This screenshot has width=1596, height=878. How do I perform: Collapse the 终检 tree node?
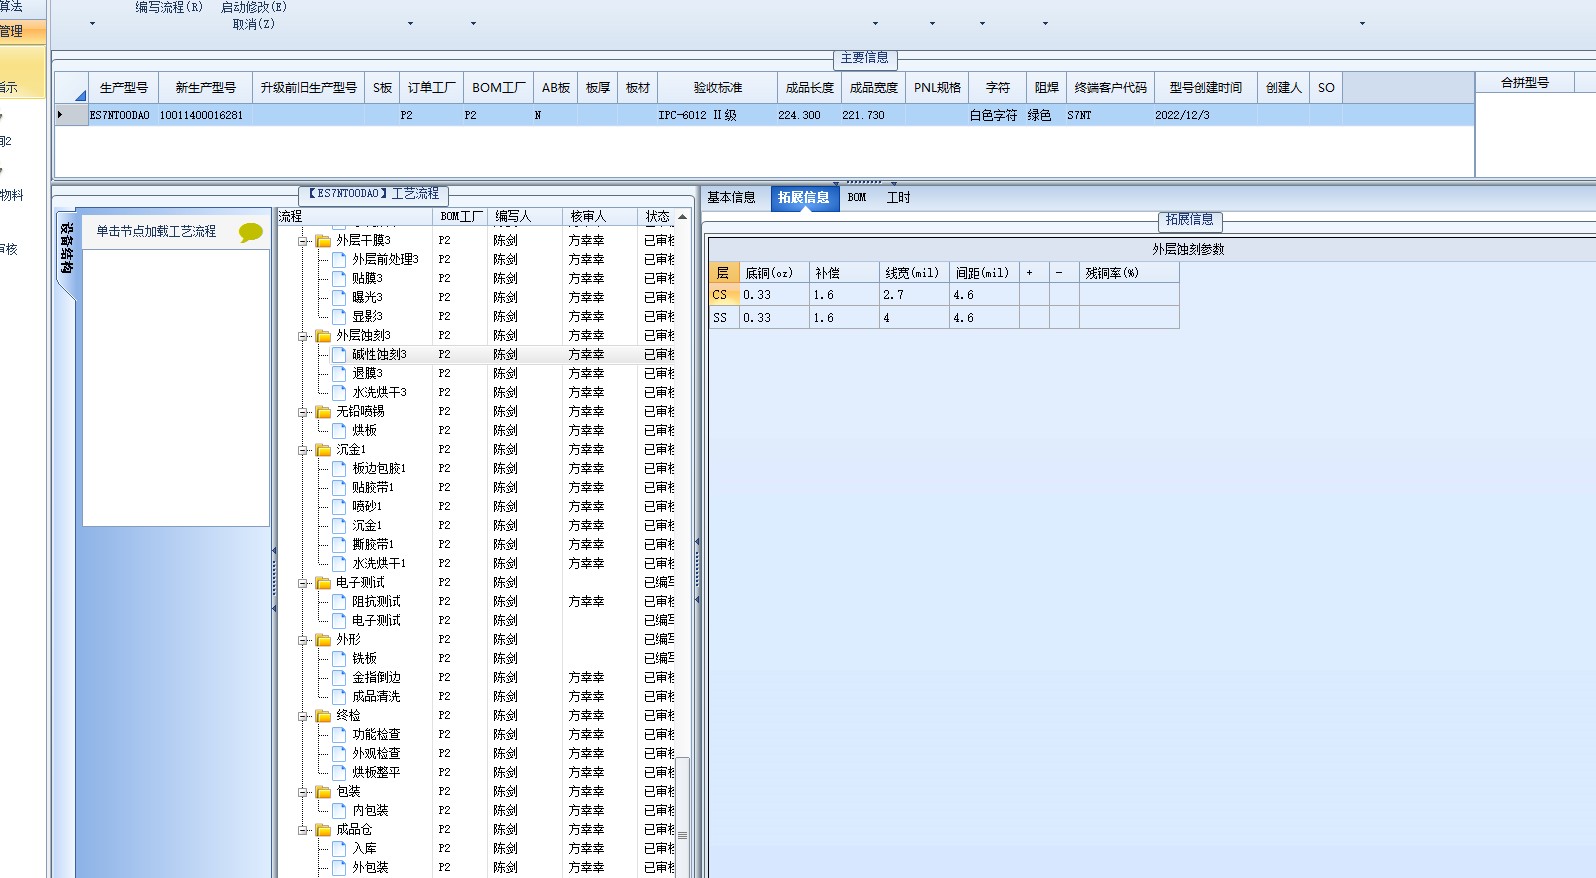point(303,716)
